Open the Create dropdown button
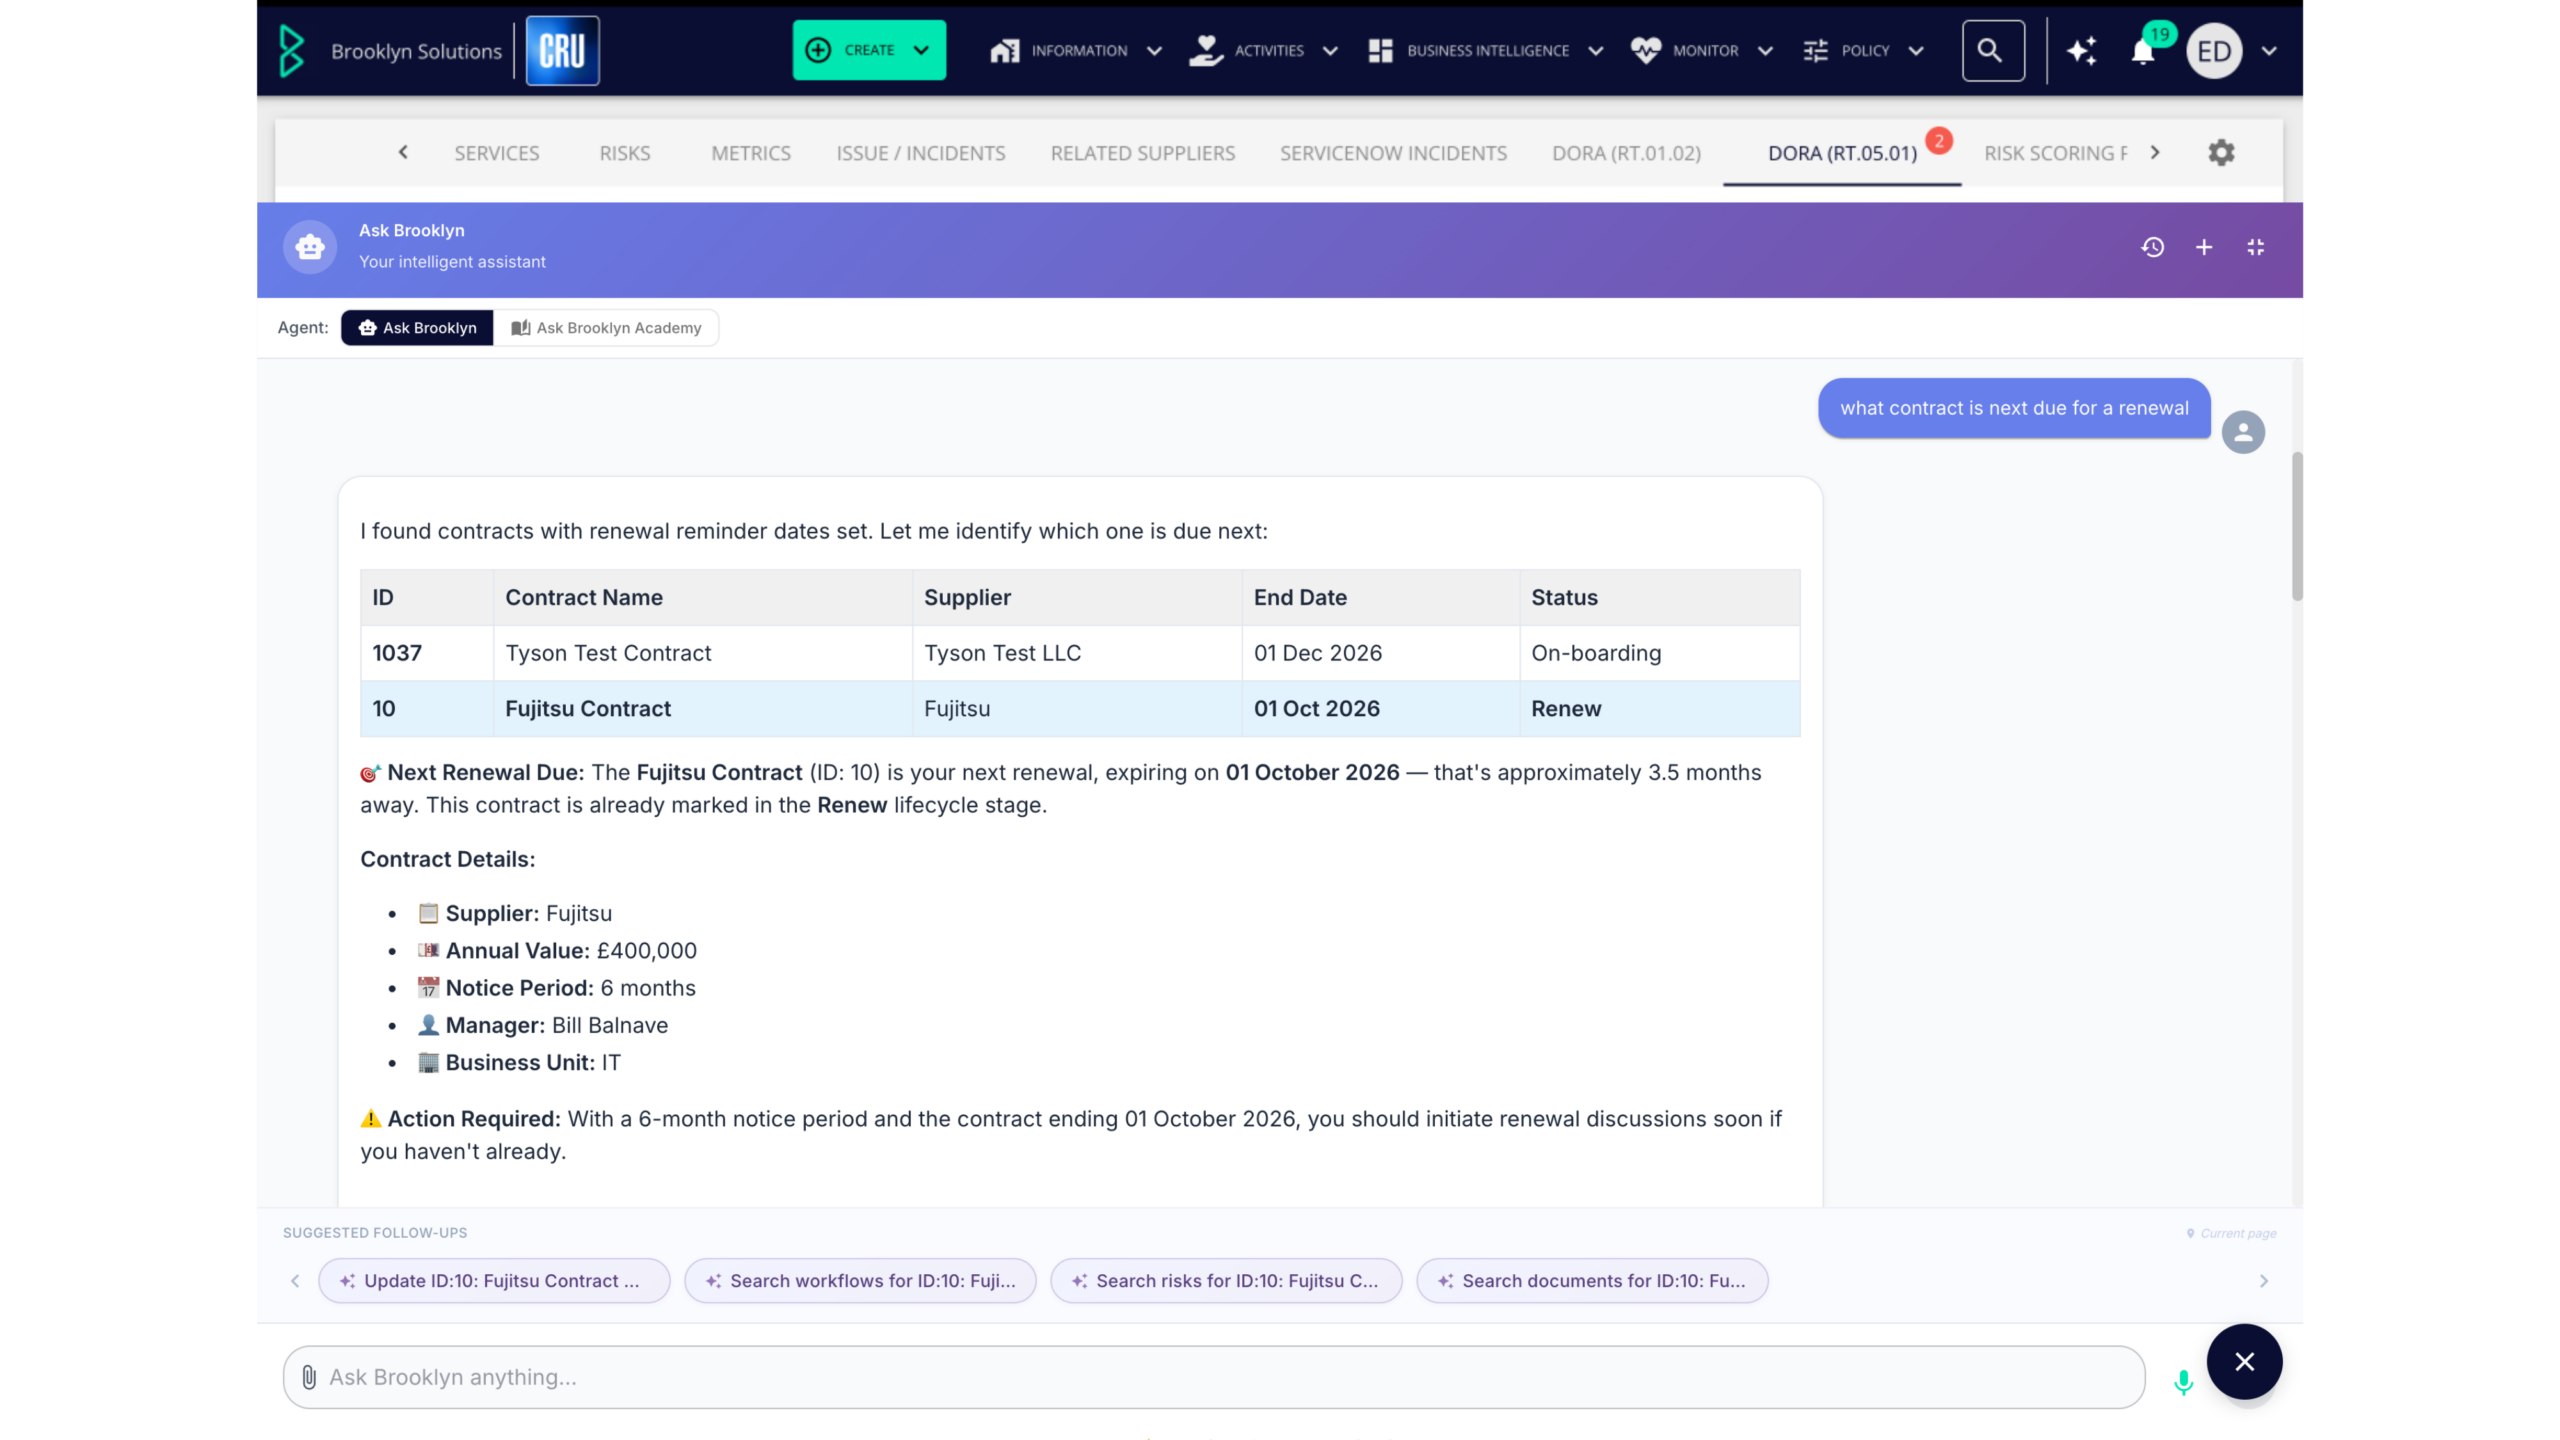The image size is (2560, 1440). point(869,50)
